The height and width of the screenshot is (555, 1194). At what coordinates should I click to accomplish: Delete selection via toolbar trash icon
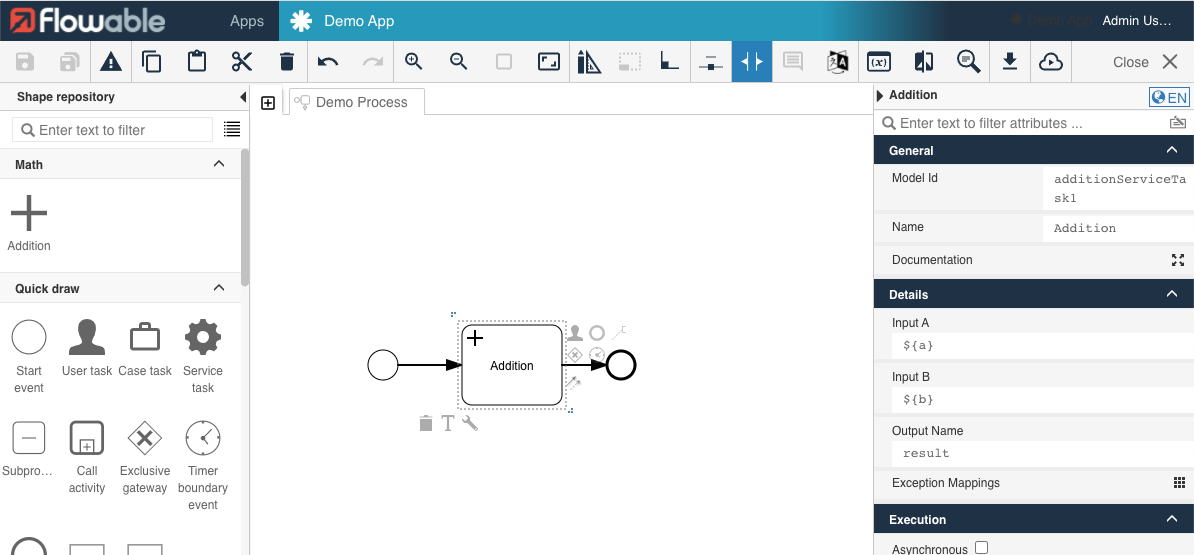tap(286, 62)
